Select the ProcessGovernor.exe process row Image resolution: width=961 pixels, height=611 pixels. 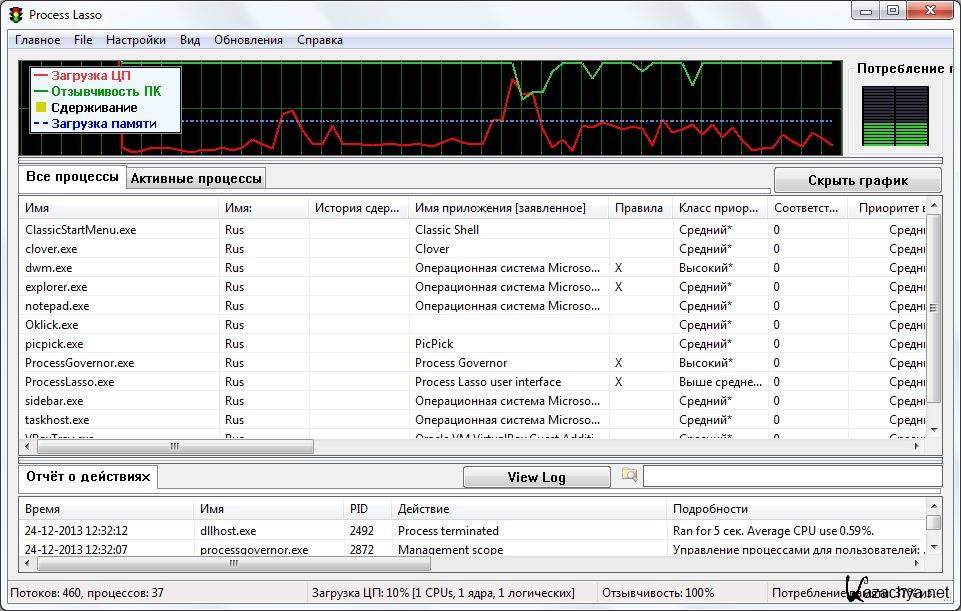click(79, 363)
